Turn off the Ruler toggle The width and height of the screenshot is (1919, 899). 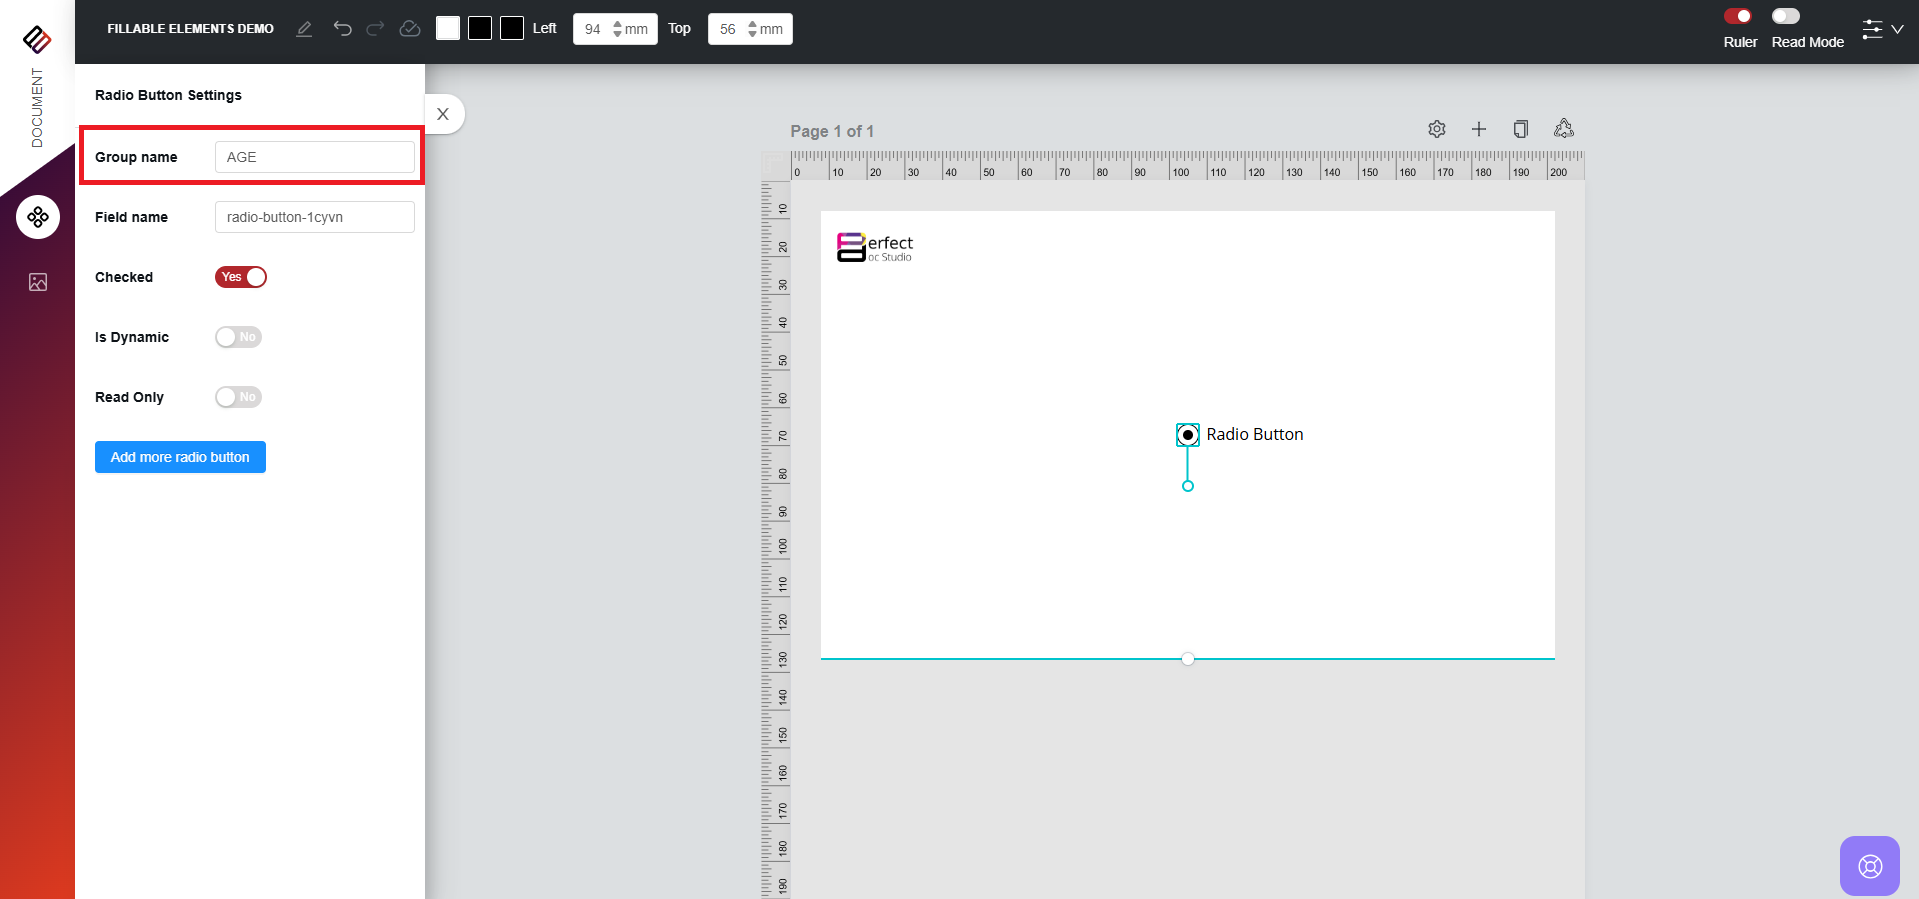pos(1738,16)
